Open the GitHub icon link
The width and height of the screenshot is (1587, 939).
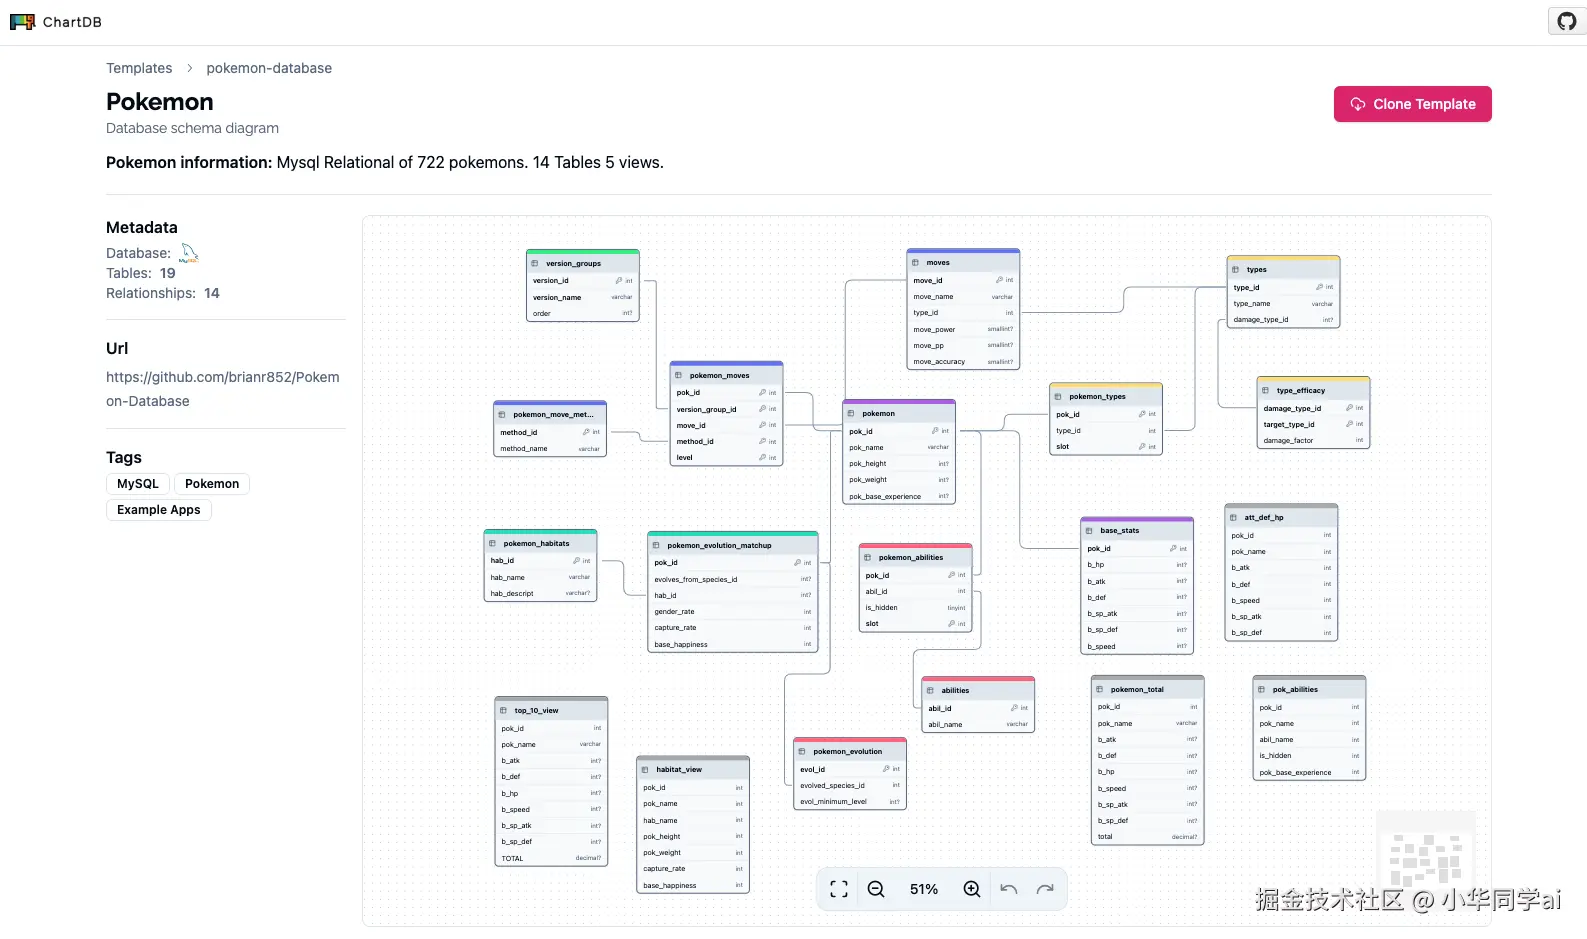click(x=1566, y=21)
